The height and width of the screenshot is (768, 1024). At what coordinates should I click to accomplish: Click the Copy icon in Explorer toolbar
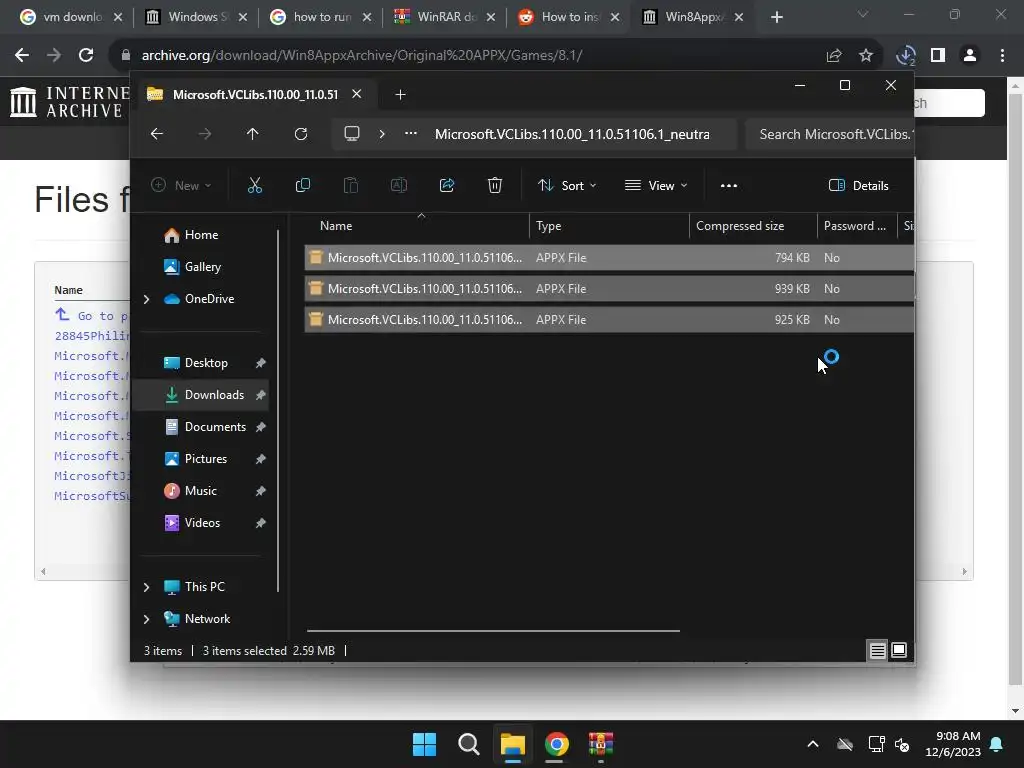click(302, 185)
